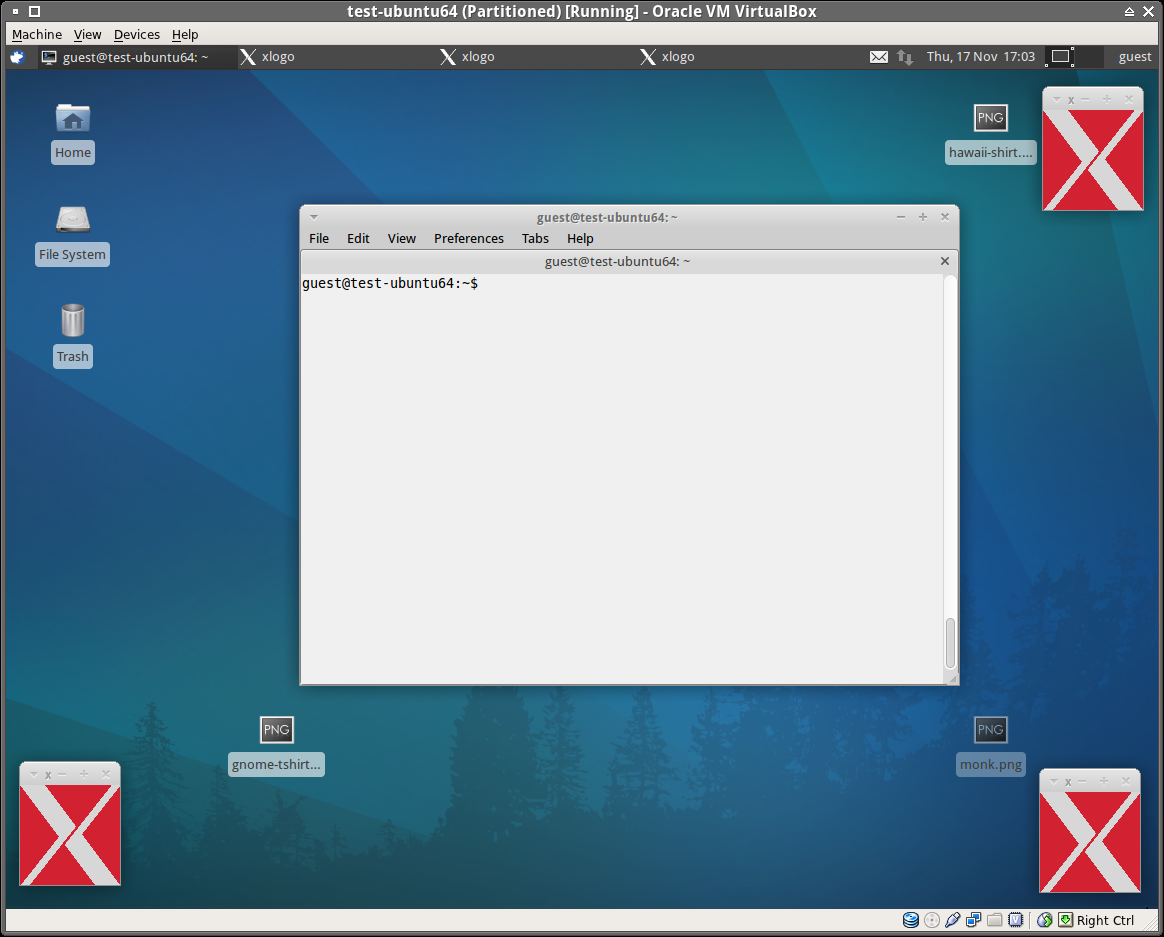
Task: Expand the bottom-left xlogo window's menu arrow
Action: (33, 774)
